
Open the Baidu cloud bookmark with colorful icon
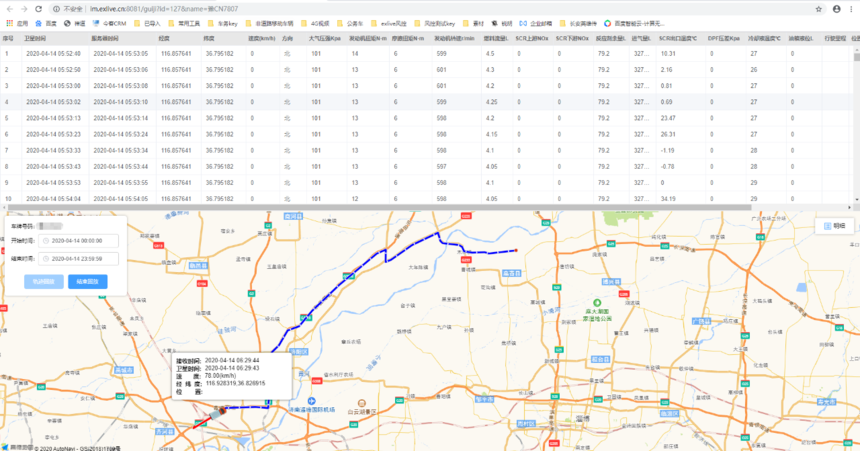pos(635,24)
